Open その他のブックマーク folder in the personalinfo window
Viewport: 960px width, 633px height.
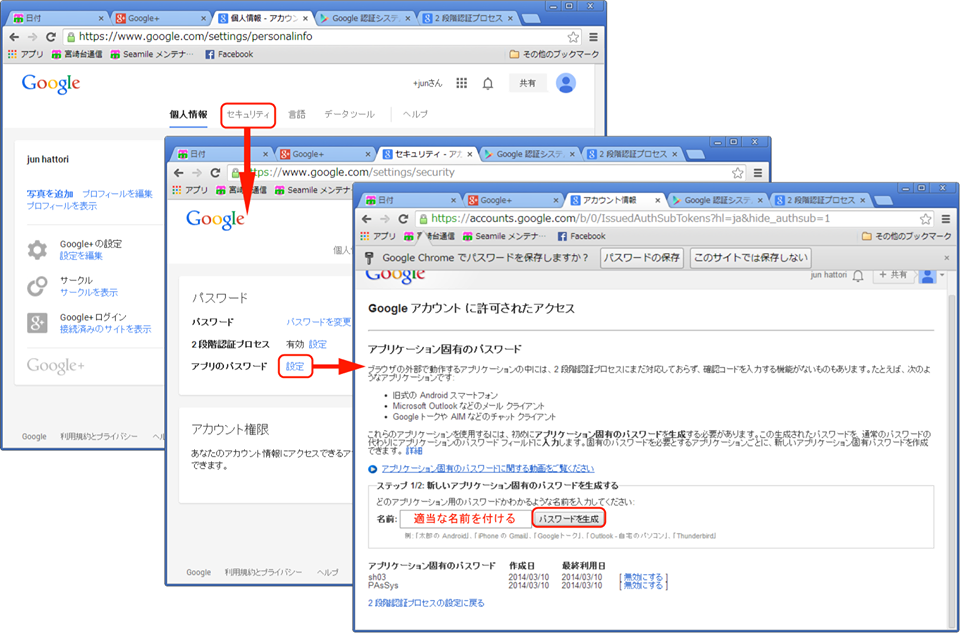coord(555,54)
